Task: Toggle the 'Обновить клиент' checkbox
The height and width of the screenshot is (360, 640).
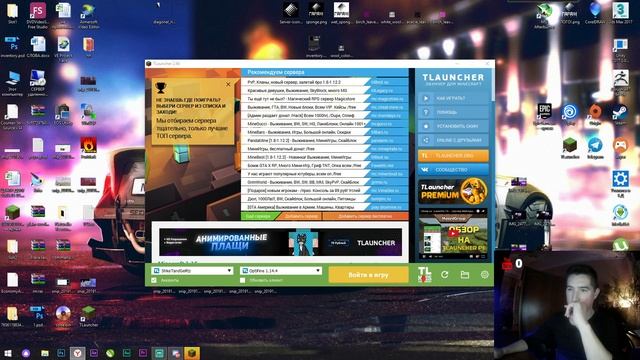Action: pos(242,280)
